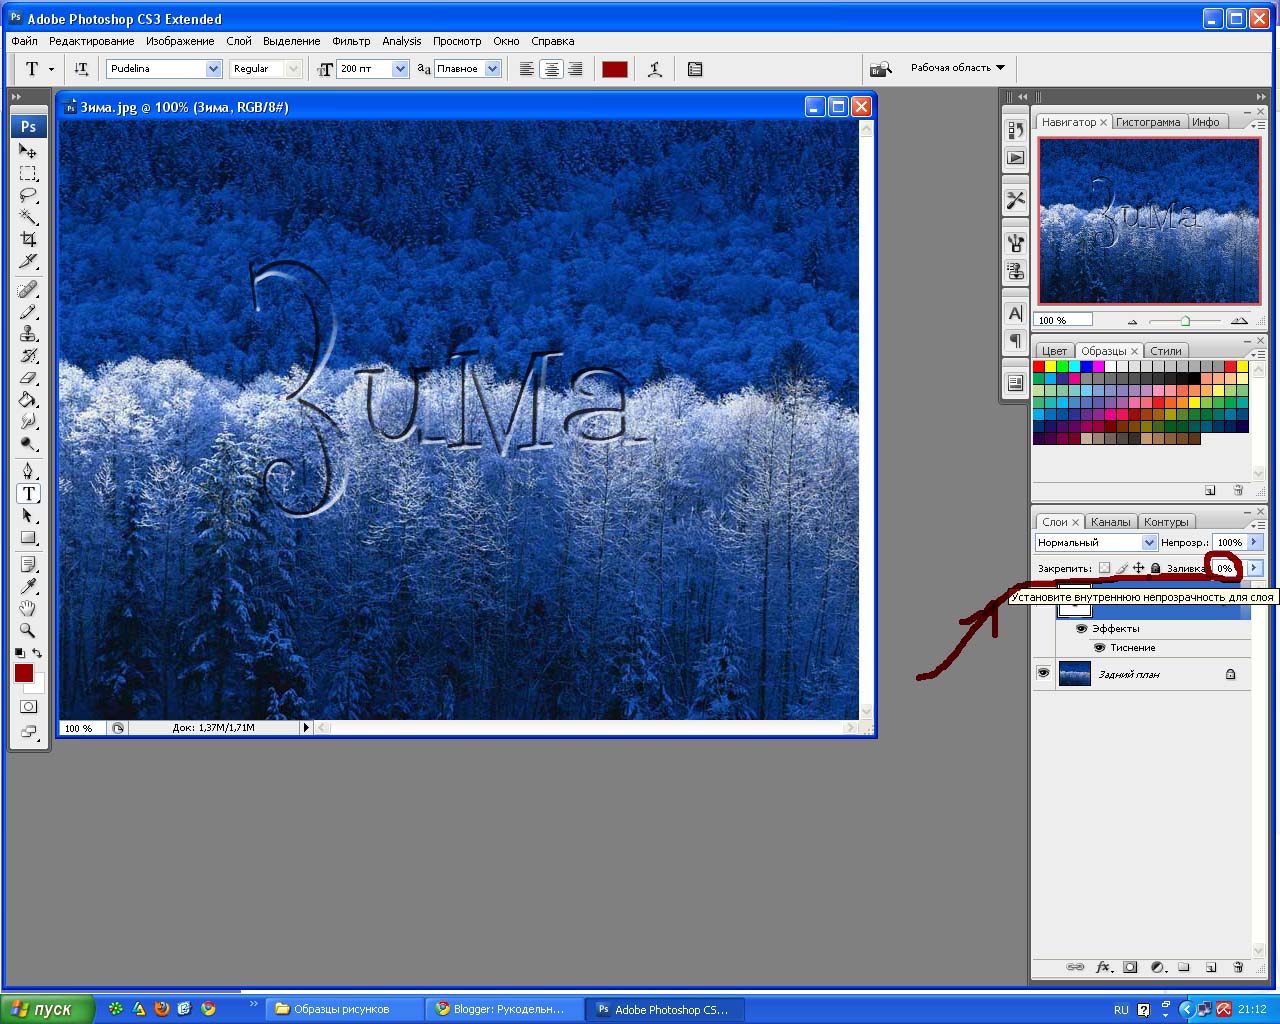Open the Файл menu
This screenshot has height=1024, width=1280.
click(x=24, y=41)
